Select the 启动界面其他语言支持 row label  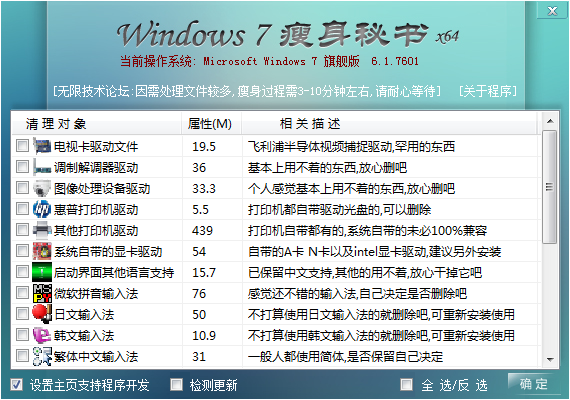[x=114, y=273]
